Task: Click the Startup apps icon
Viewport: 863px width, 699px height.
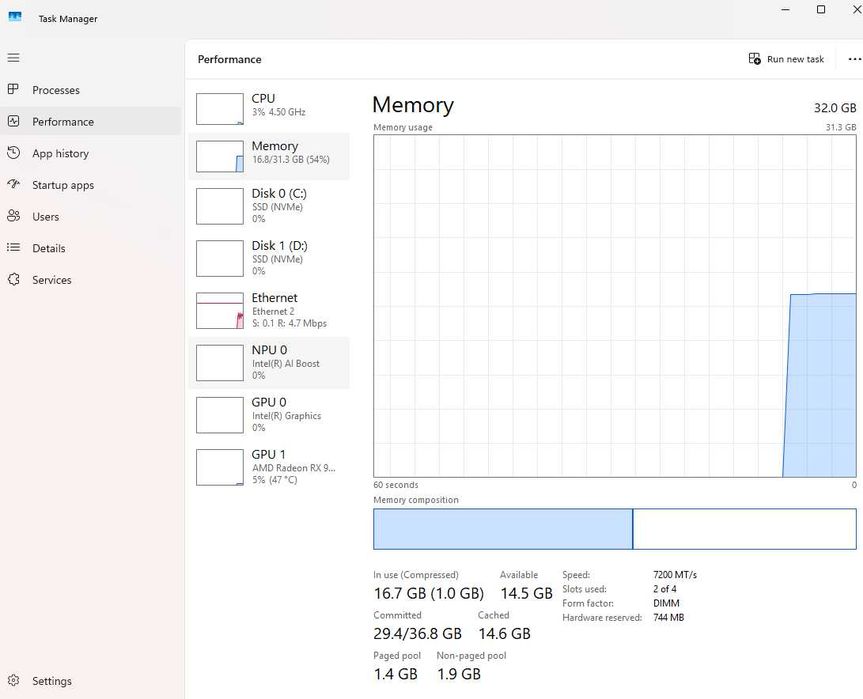Action: 13,185
